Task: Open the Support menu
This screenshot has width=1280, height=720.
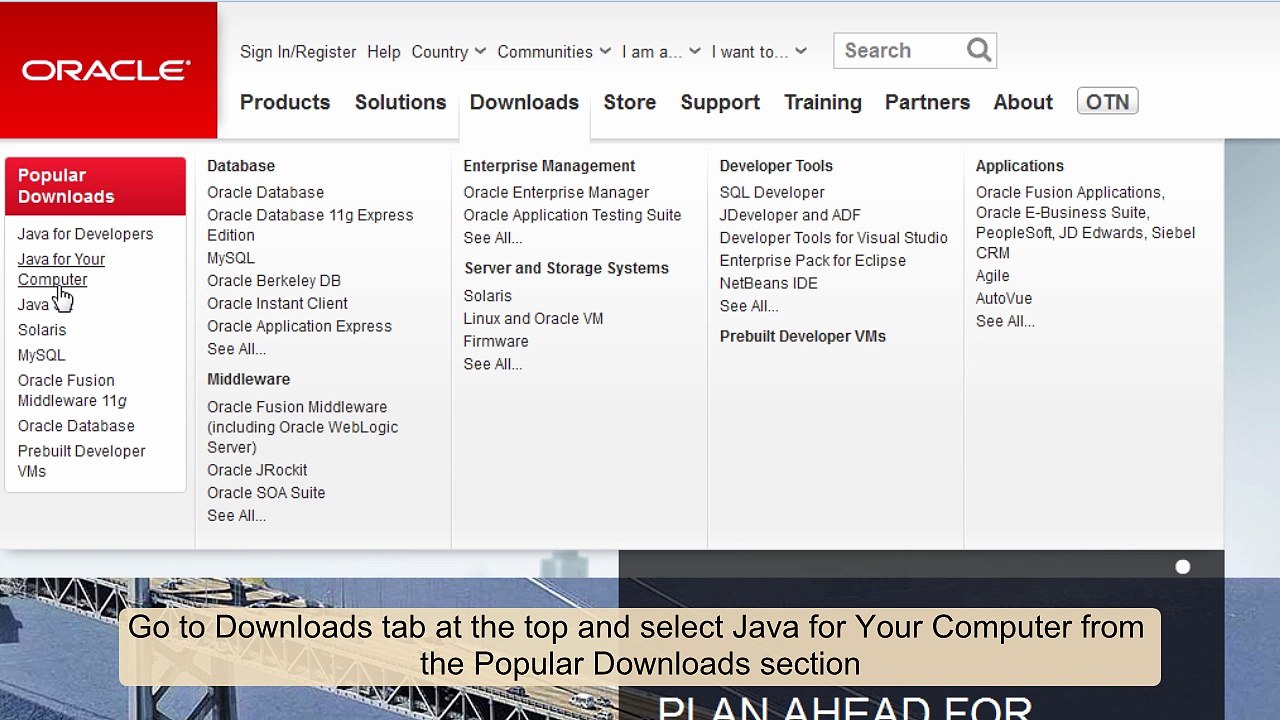Action: coord(720,102)
